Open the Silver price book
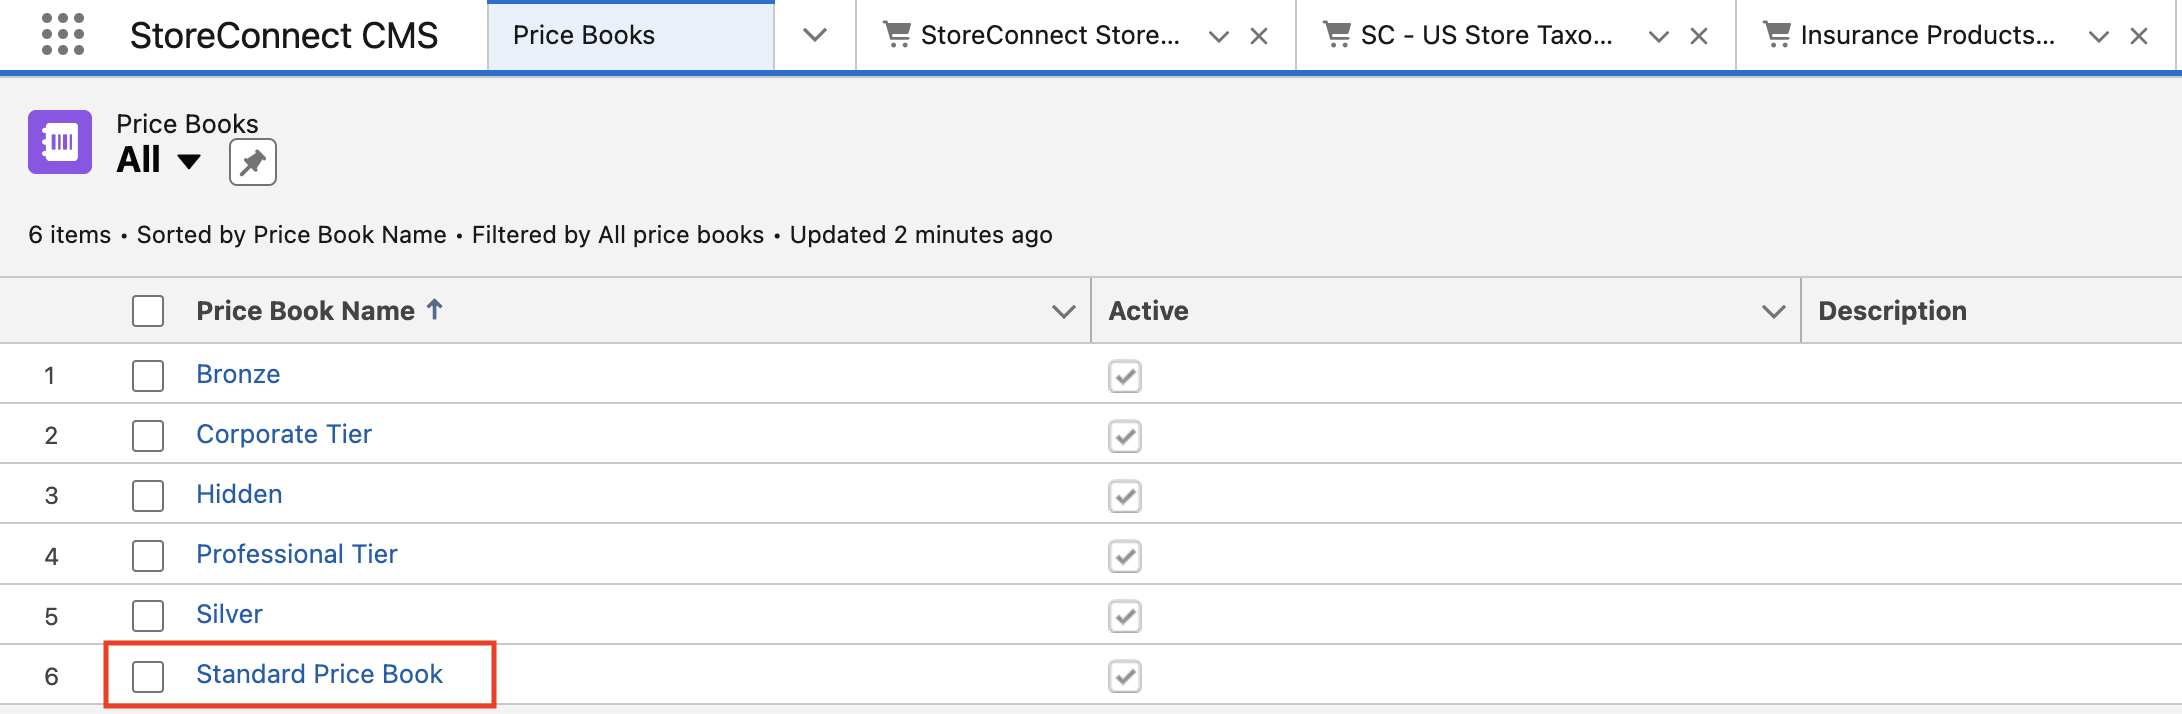Screen dimensions: 2182x714 point(229,614)
